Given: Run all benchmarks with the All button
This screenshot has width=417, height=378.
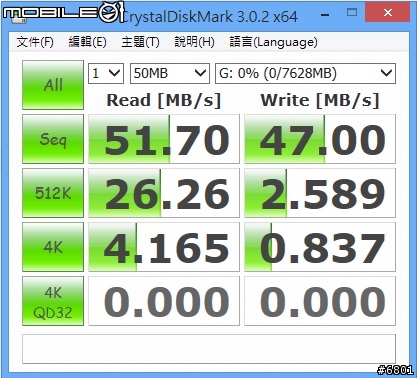Looking at the screenshot, I should (53, 85).
